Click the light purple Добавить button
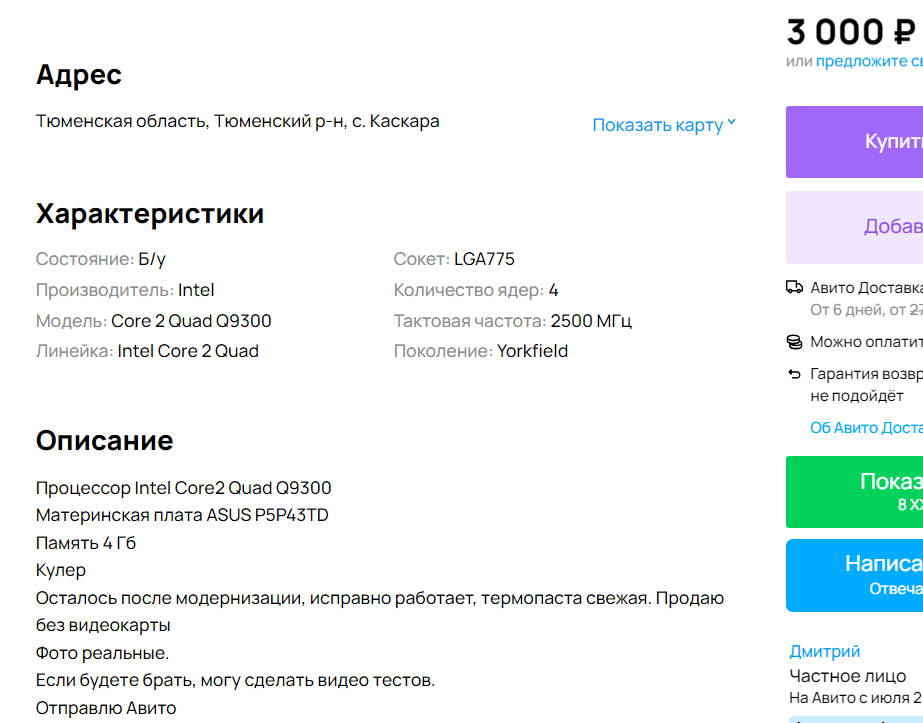 [x=855, y=227]
